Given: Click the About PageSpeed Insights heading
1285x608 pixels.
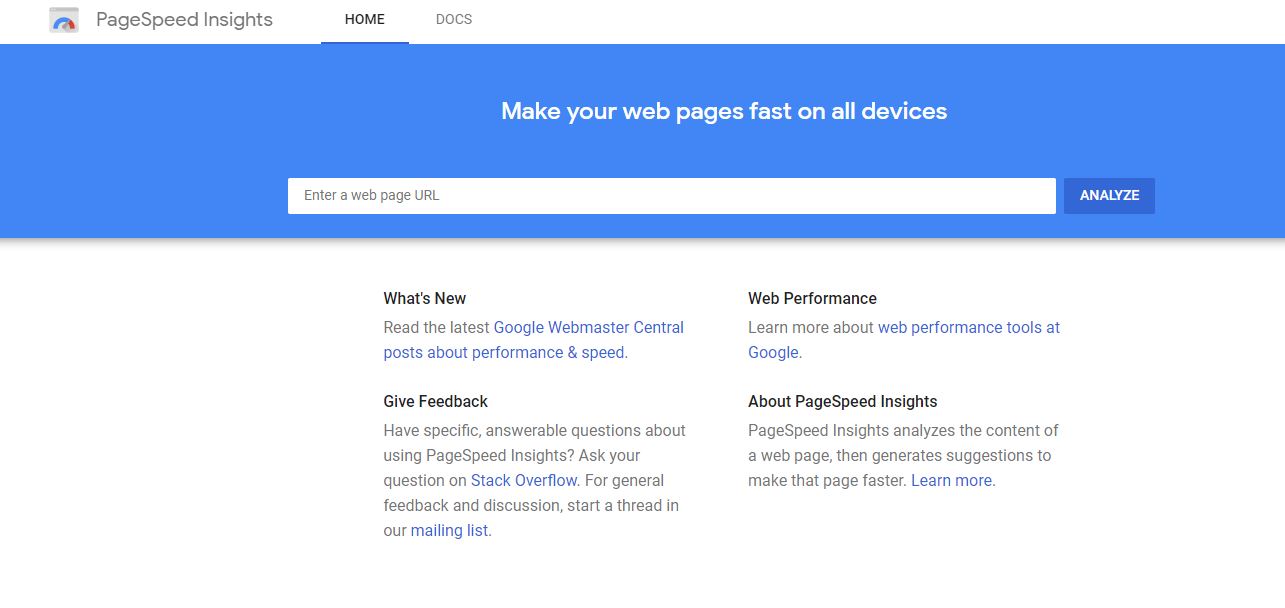Looking at the screenshot, I should click(843, 401).
